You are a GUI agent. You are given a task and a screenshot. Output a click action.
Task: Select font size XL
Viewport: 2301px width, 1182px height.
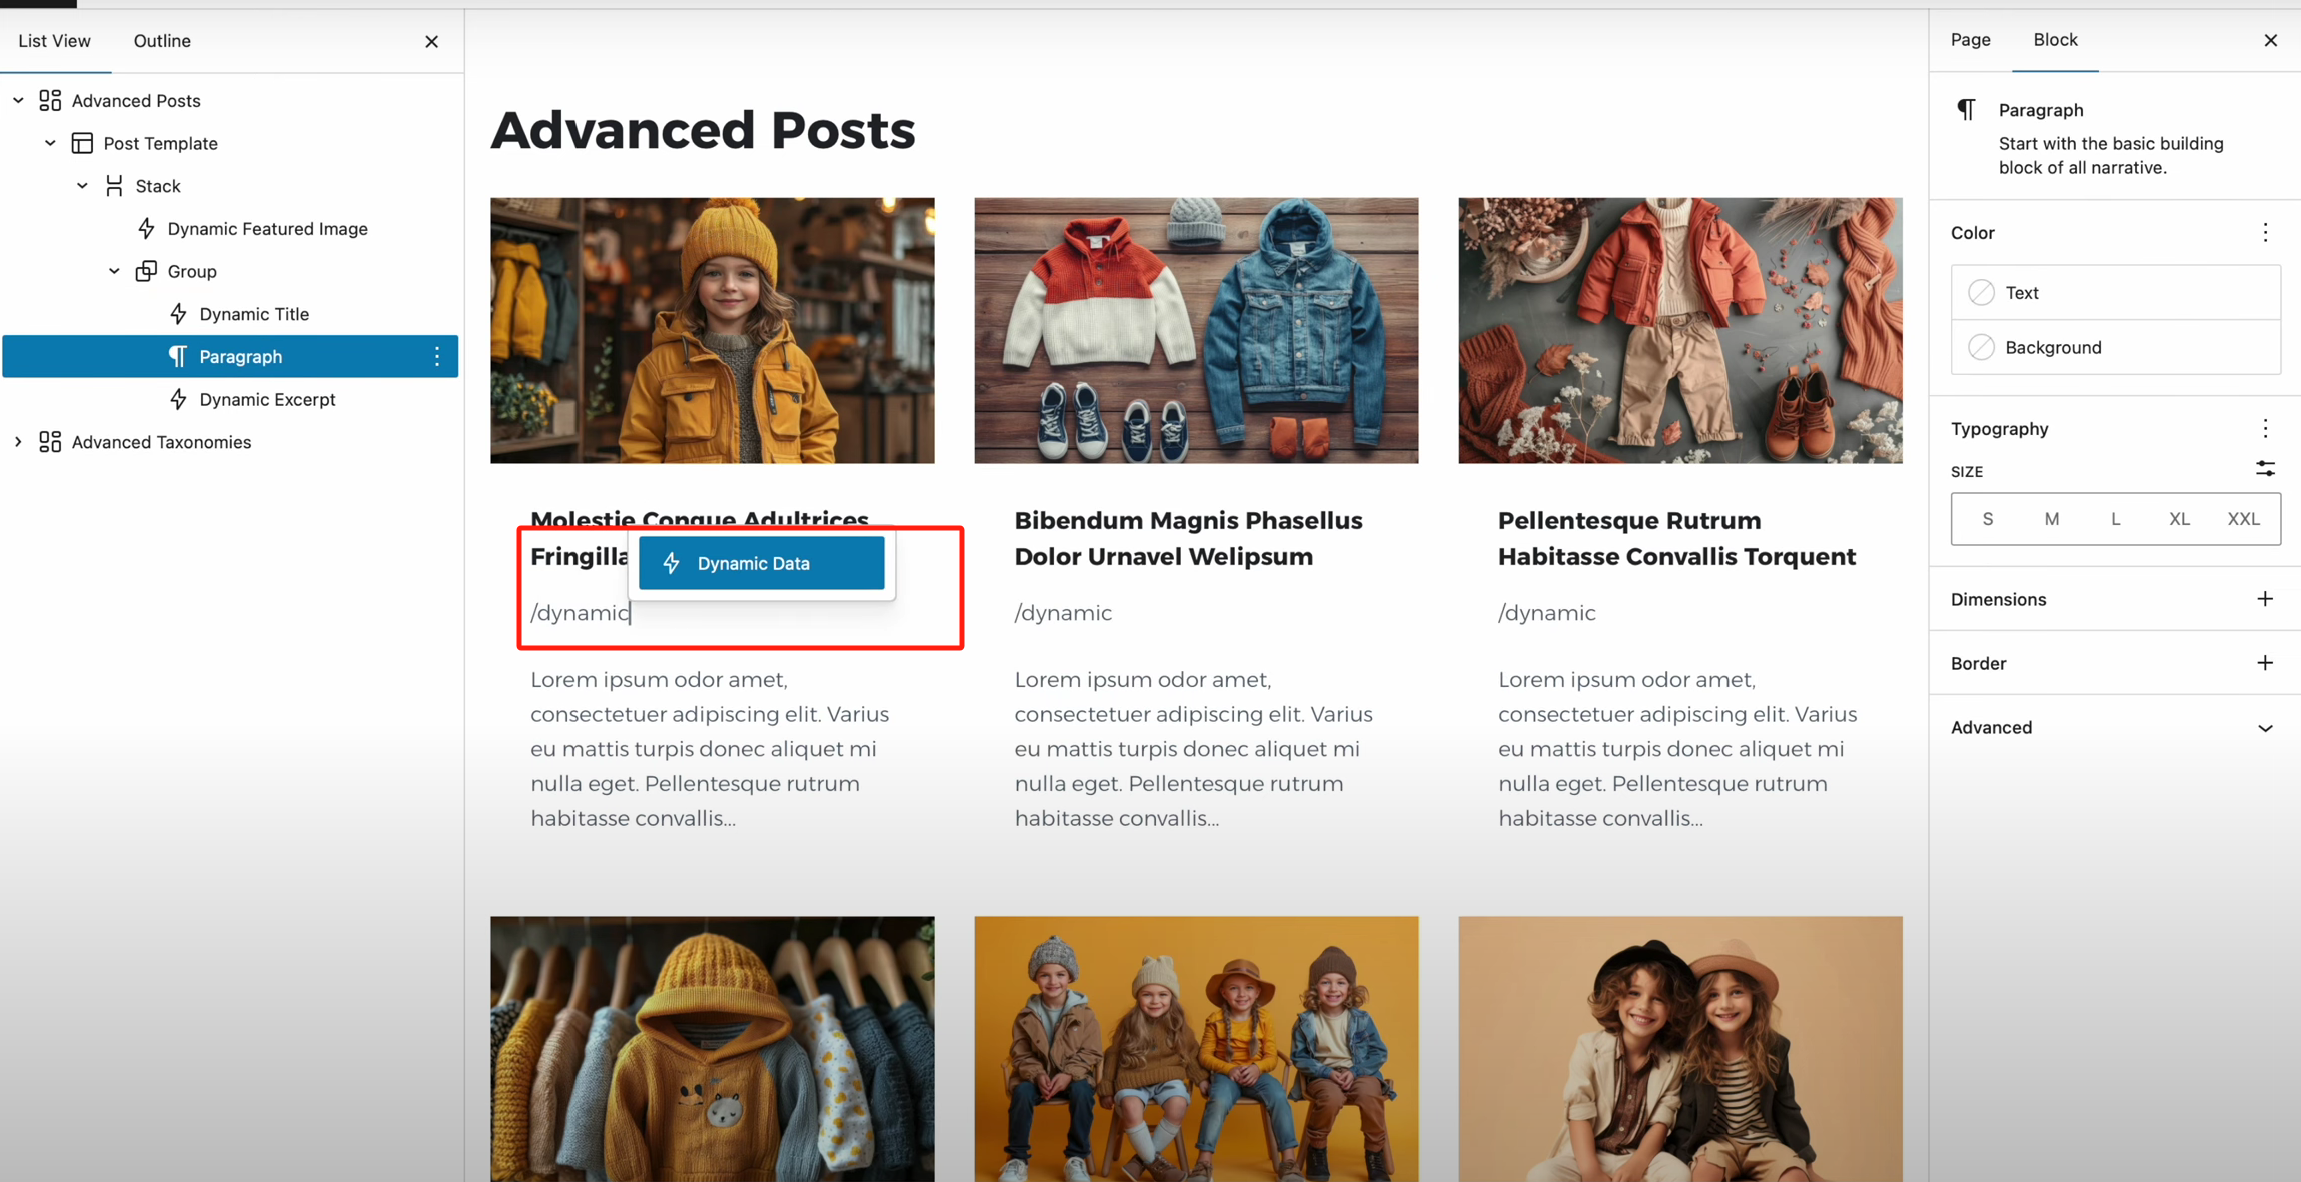coord(2179,519)
